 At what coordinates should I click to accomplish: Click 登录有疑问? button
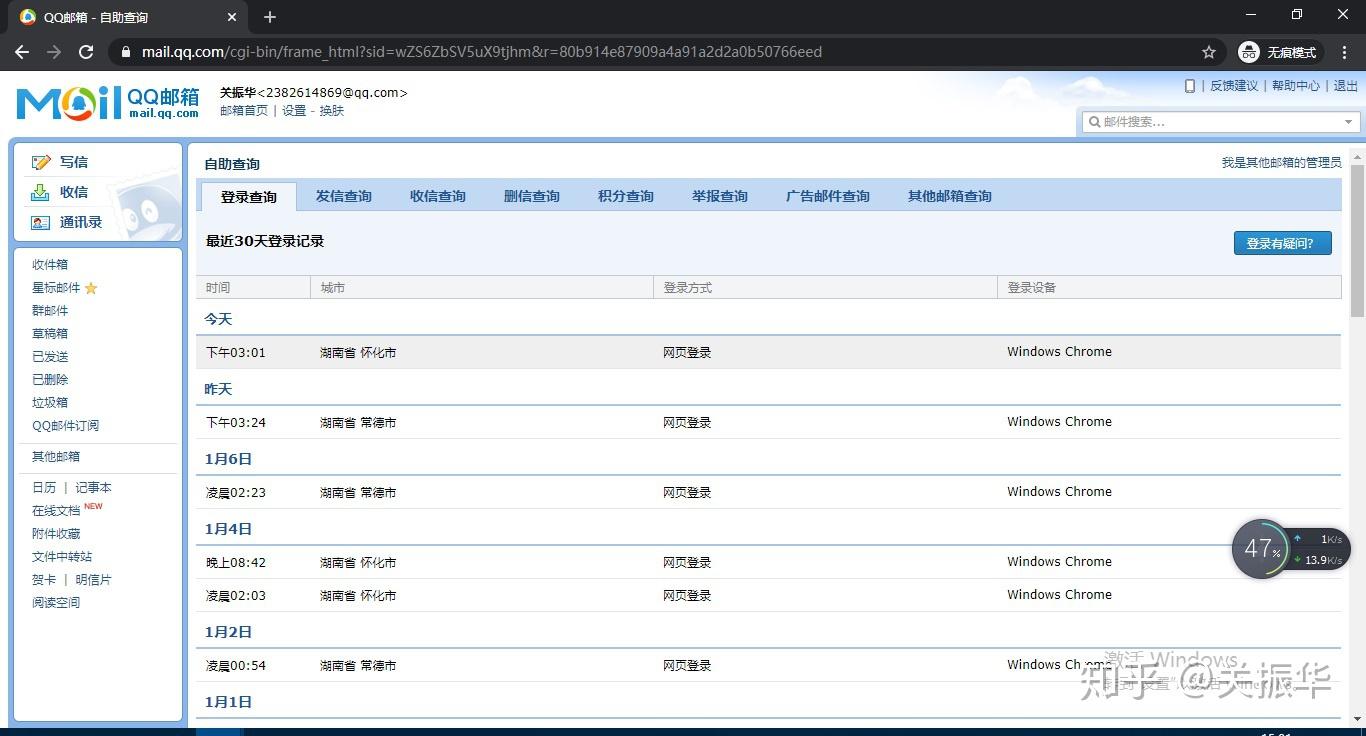coord(1282,243)
